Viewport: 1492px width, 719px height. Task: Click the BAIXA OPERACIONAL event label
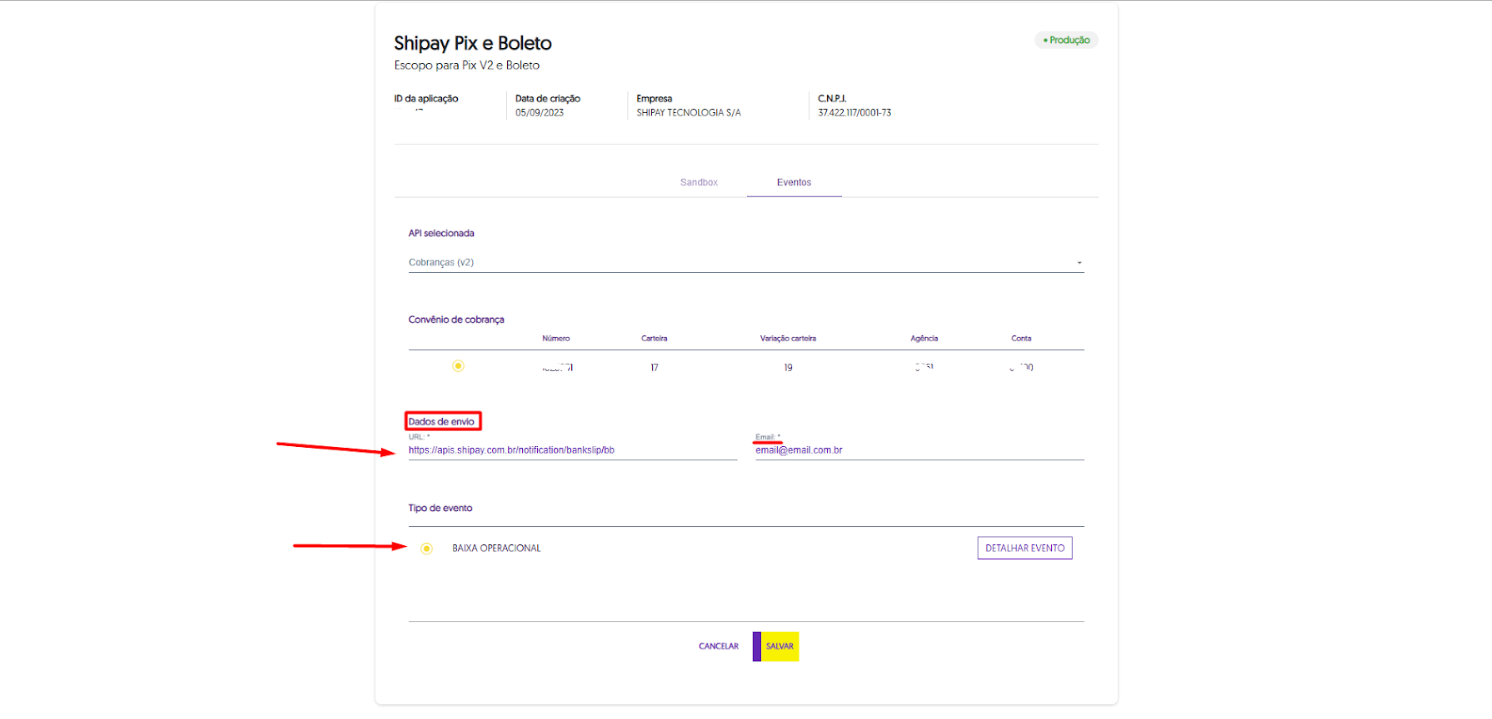496,548
